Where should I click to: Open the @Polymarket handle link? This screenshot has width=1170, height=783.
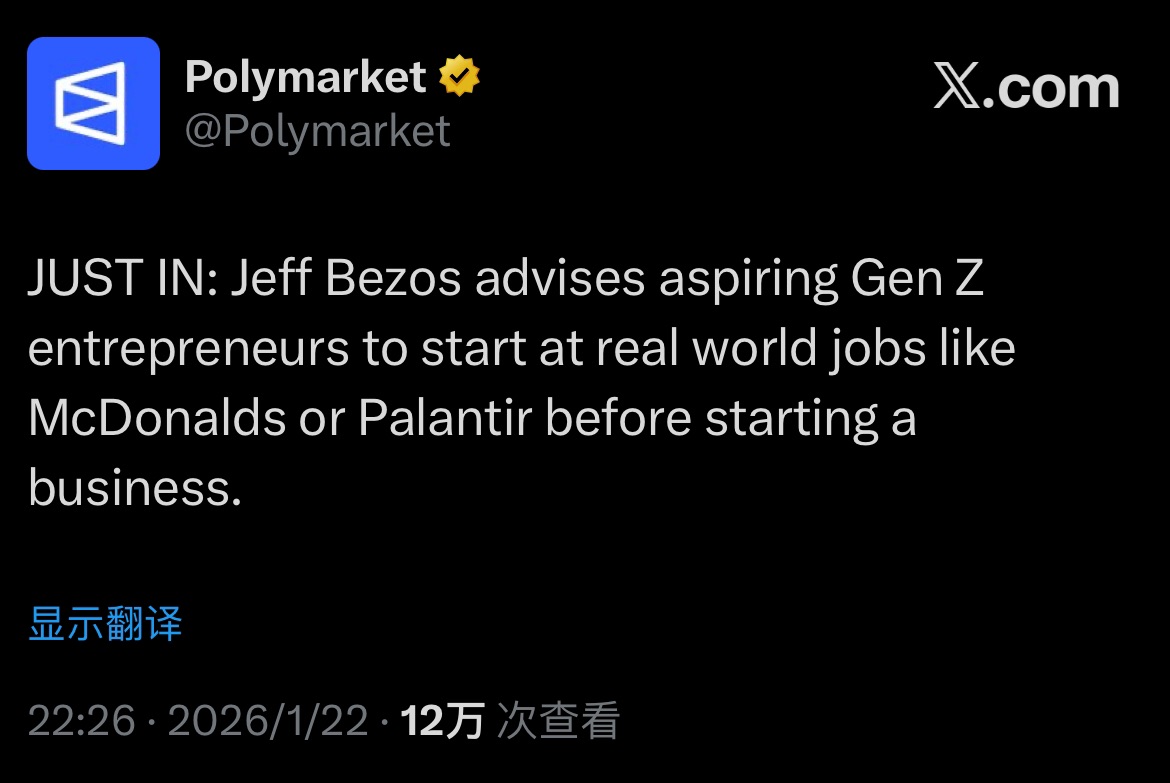(318, 132)
